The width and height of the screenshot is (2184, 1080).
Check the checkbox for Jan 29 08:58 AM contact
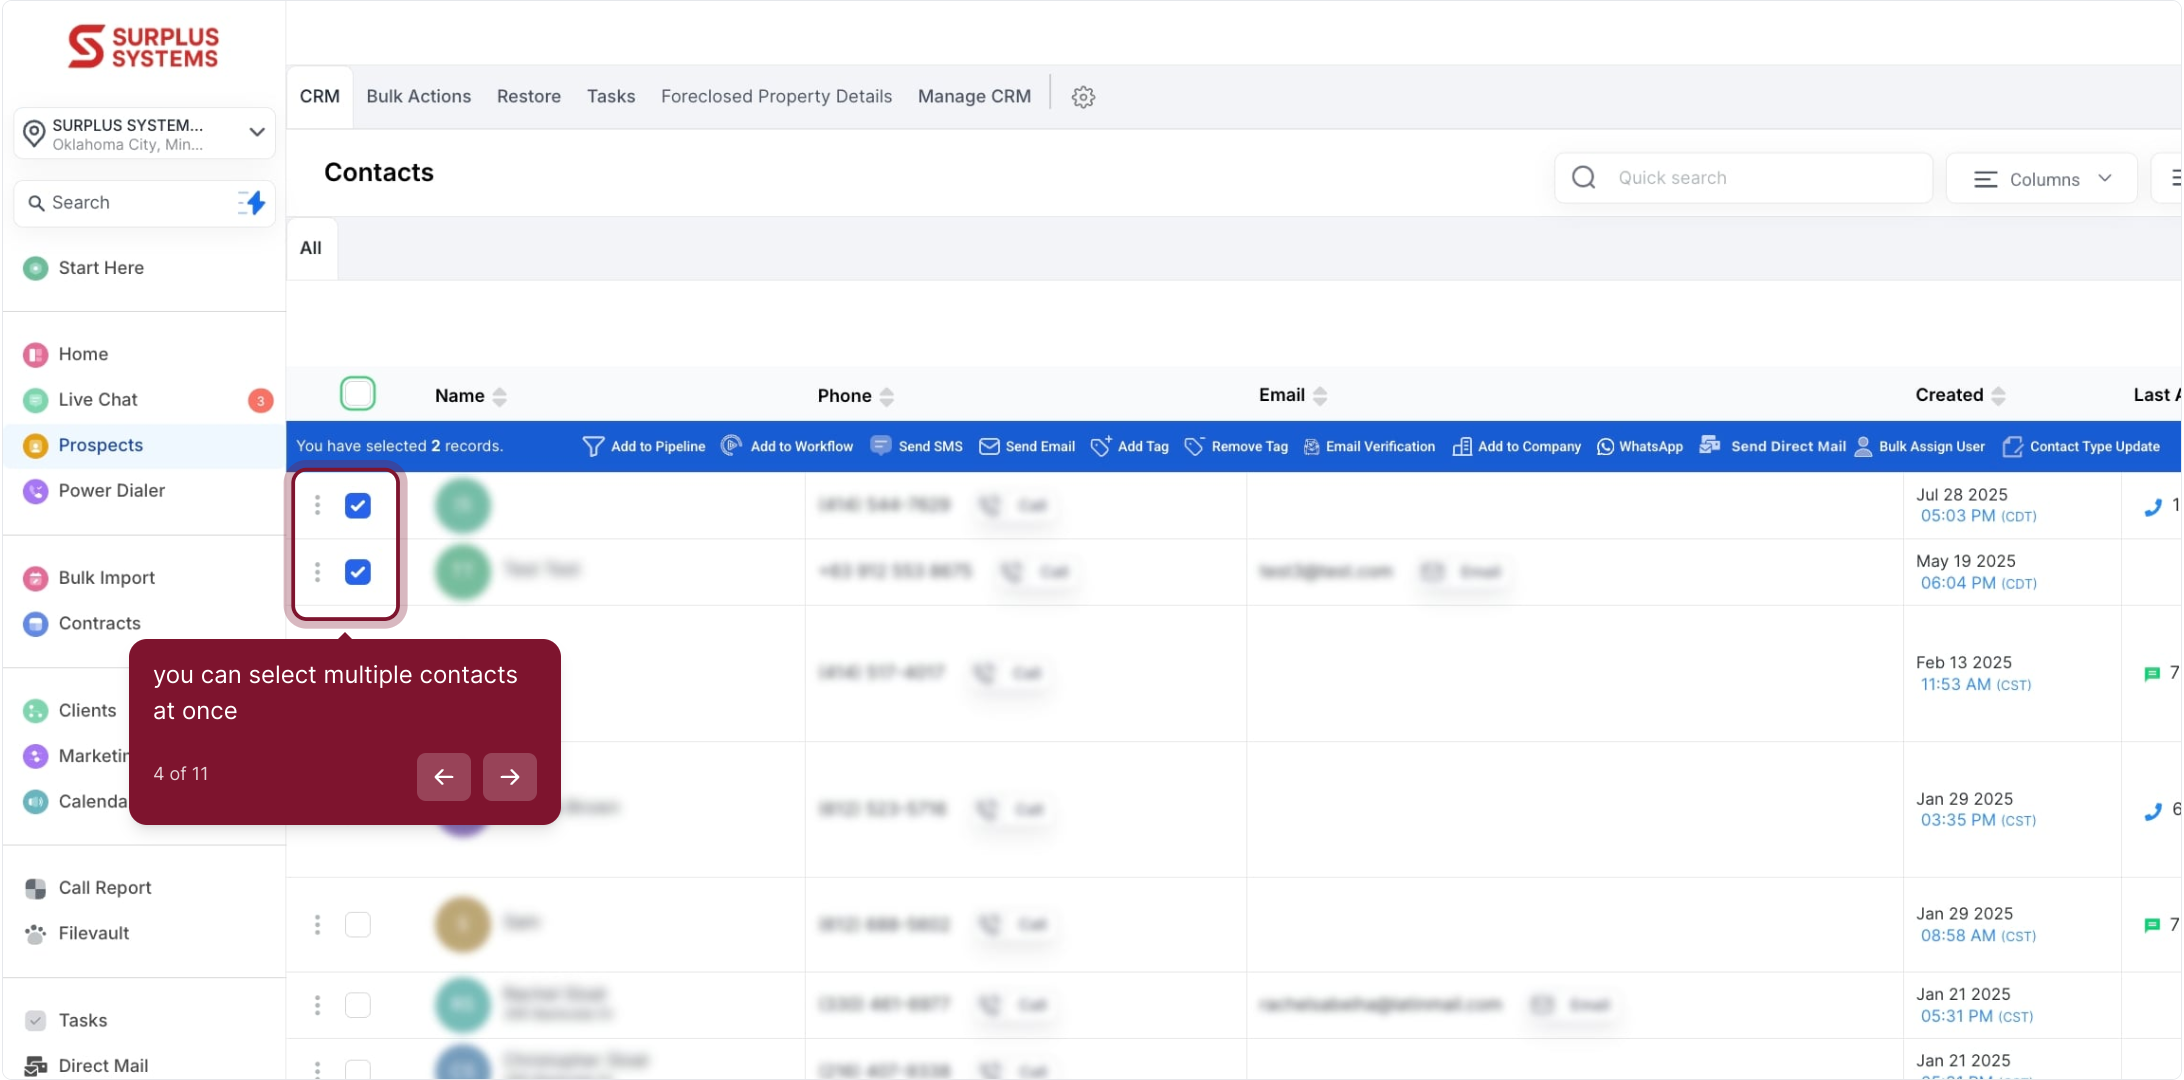click(358, 924)
